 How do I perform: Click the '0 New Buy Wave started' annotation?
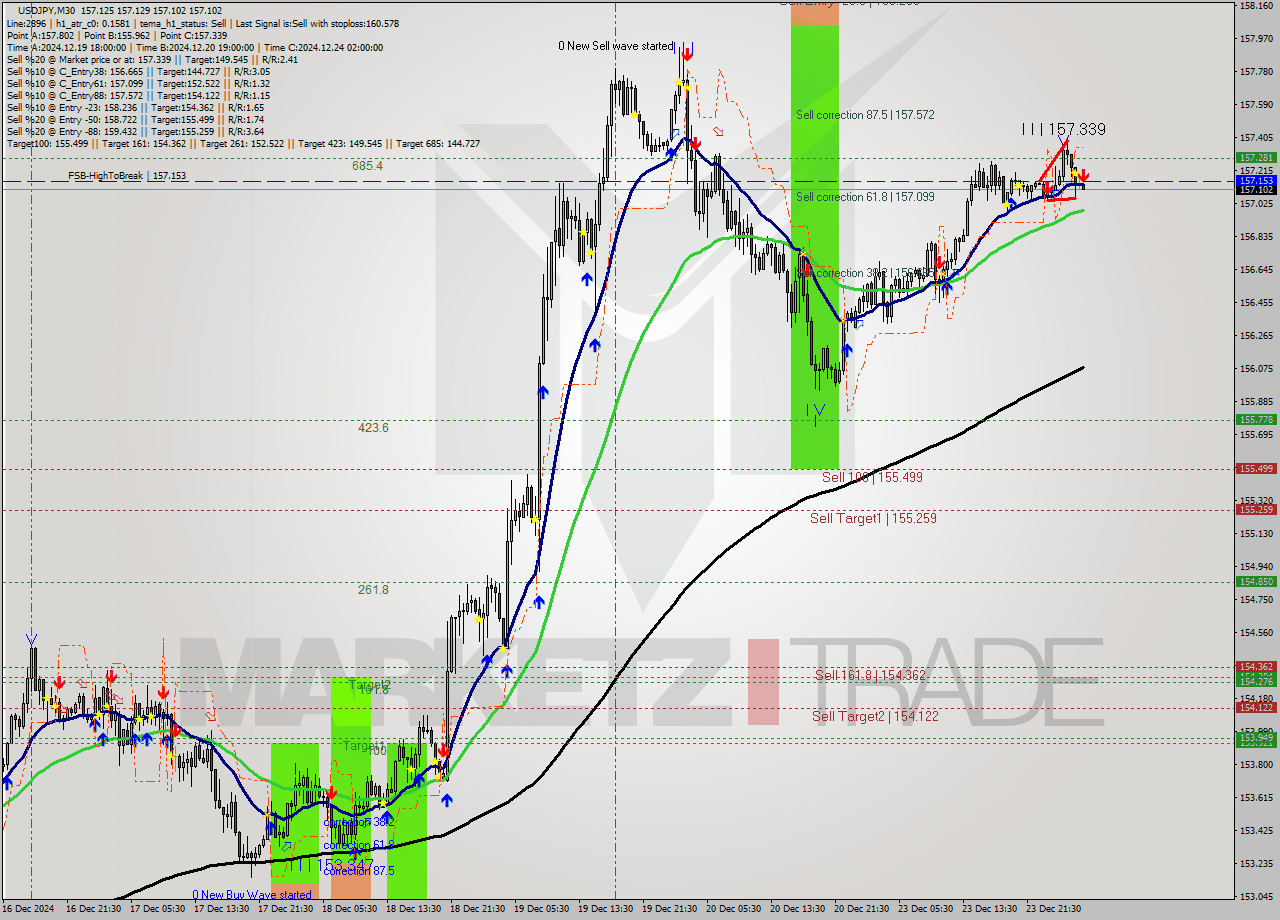252,895
